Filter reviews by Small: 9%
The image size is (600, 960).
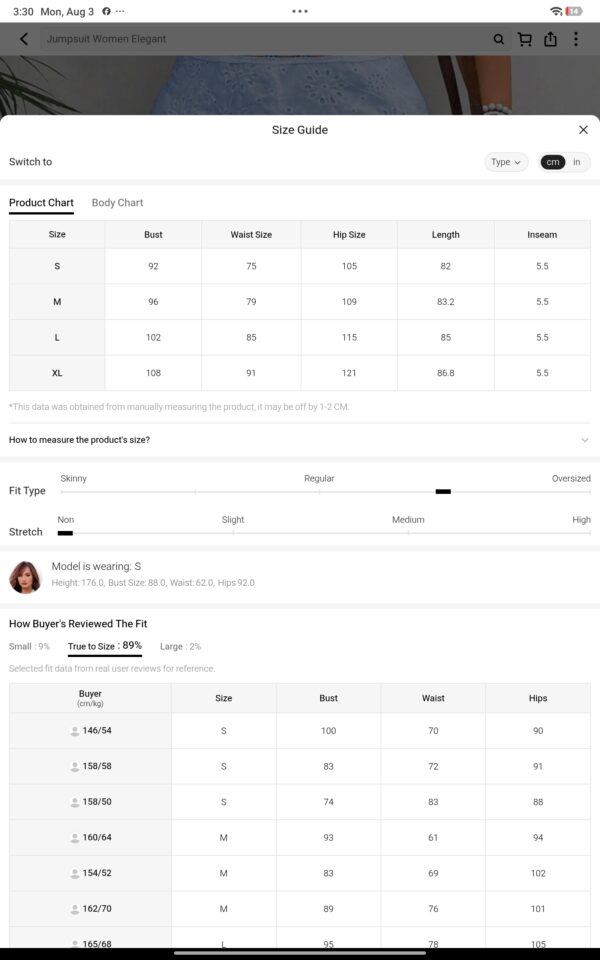[x=29, y=647]
